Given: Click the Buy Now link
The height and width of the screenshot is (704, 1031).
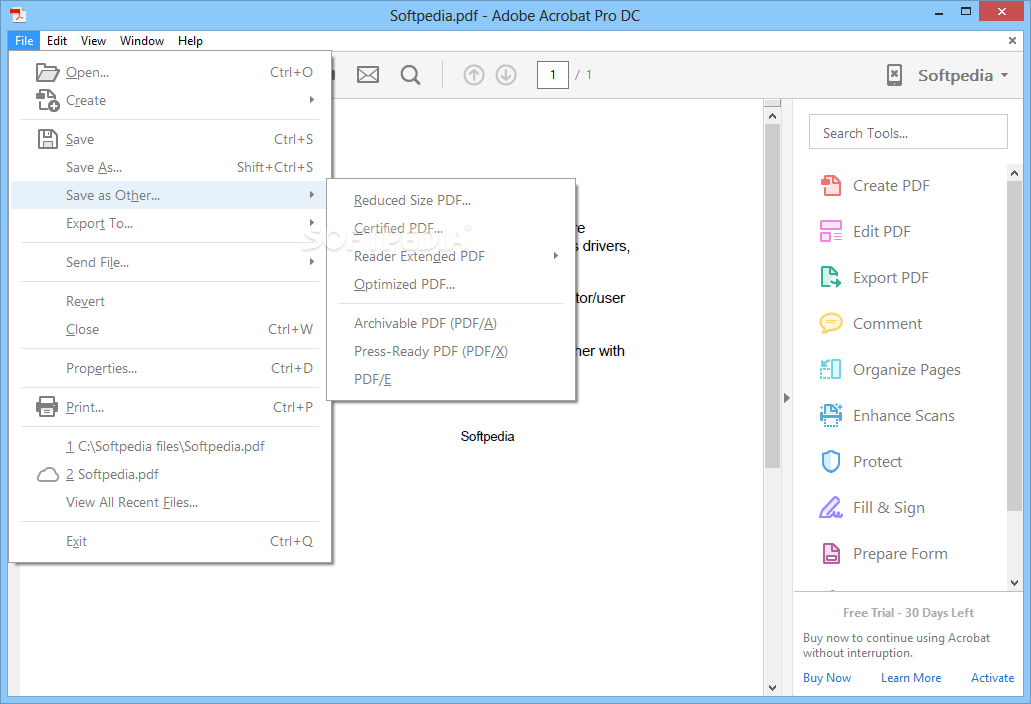Looking at the screenshot, I should (x=827, y=678).
